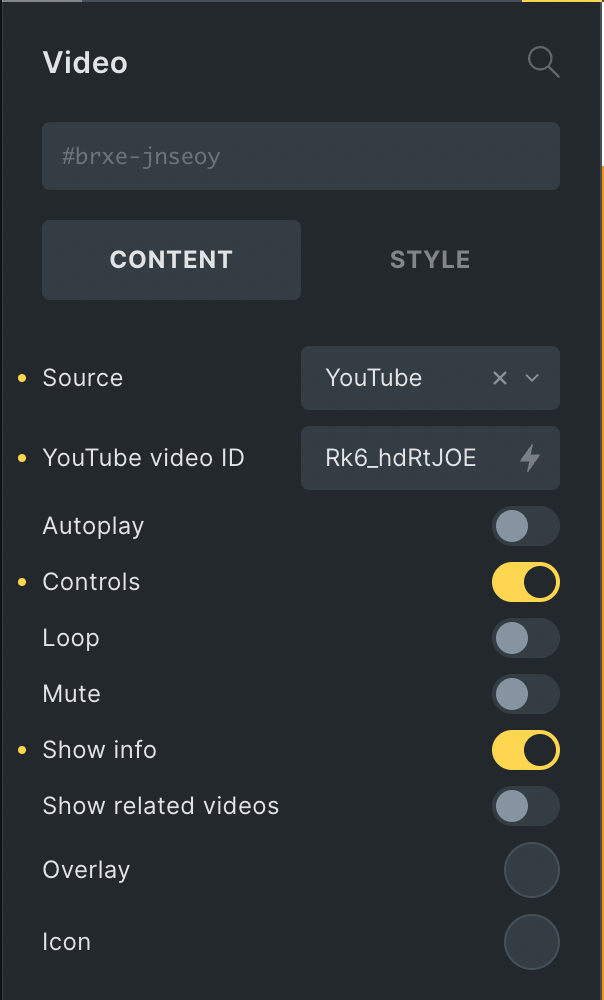Click the dynamic data lightning bolt icon

(530, 458)
